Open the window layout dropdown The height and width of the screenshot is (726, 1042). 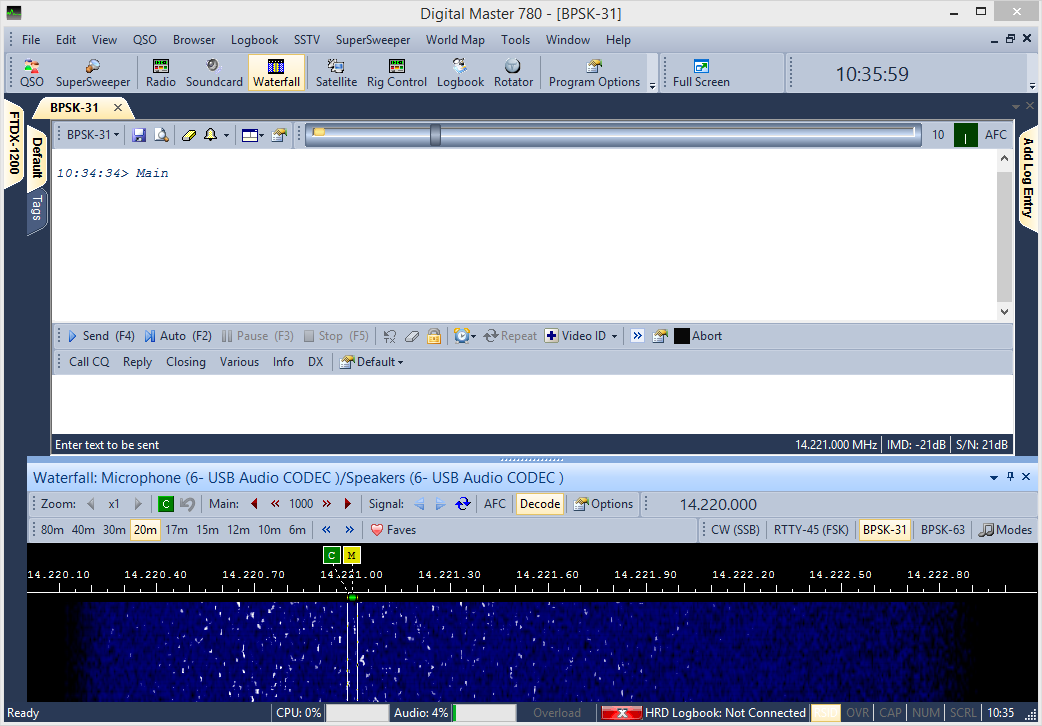252,135
